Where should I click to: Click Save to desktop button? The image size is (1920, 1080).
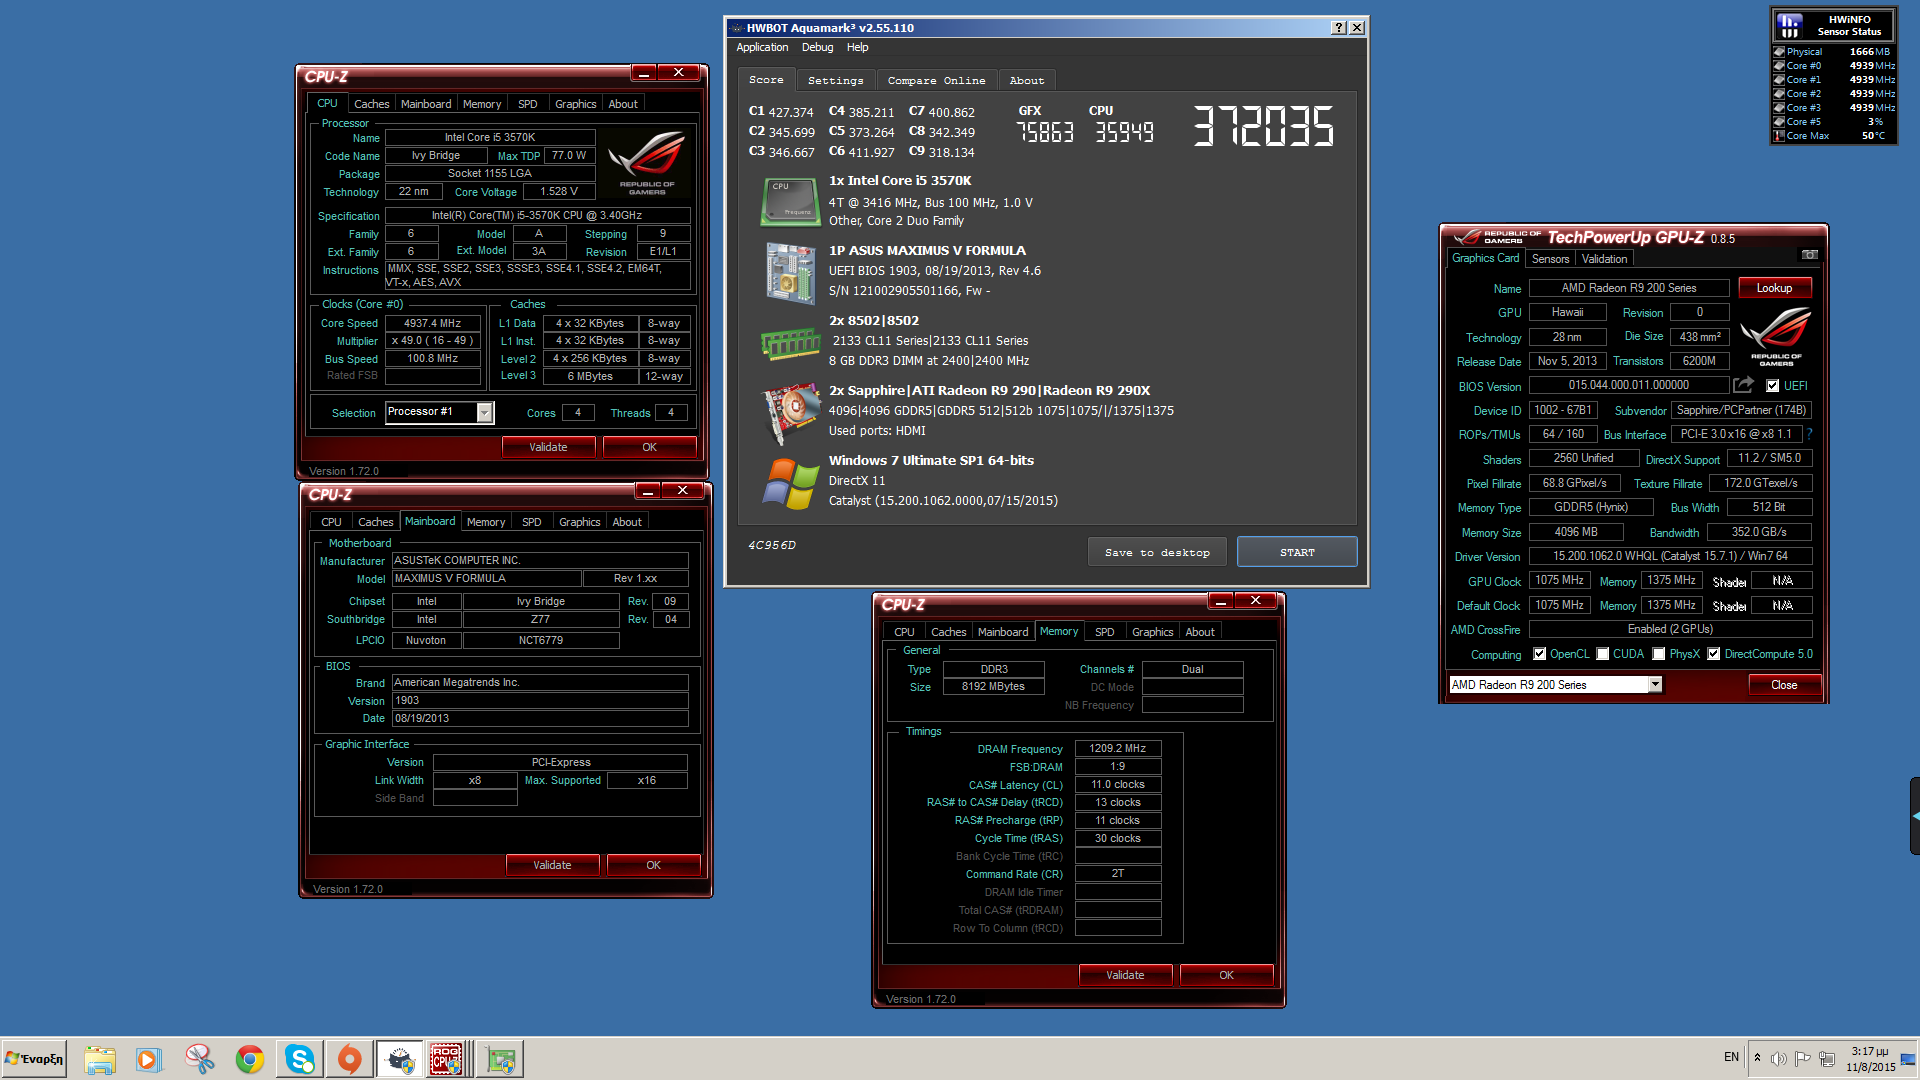(1157, 552)
